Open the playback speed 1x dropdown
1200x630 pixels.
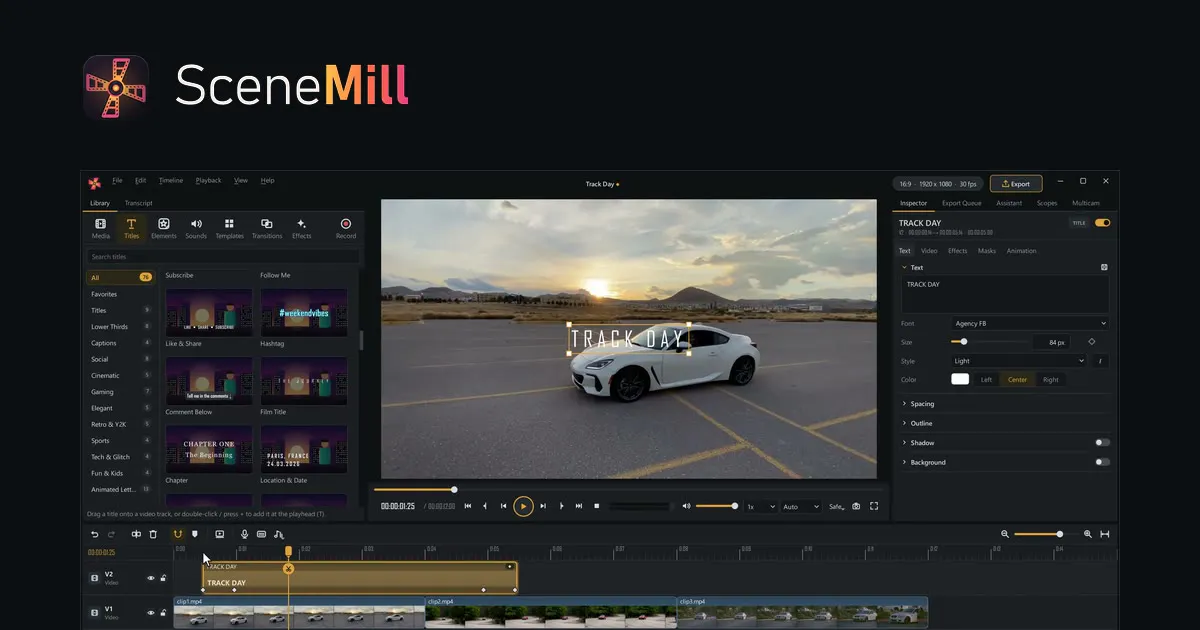pos(759,507)
